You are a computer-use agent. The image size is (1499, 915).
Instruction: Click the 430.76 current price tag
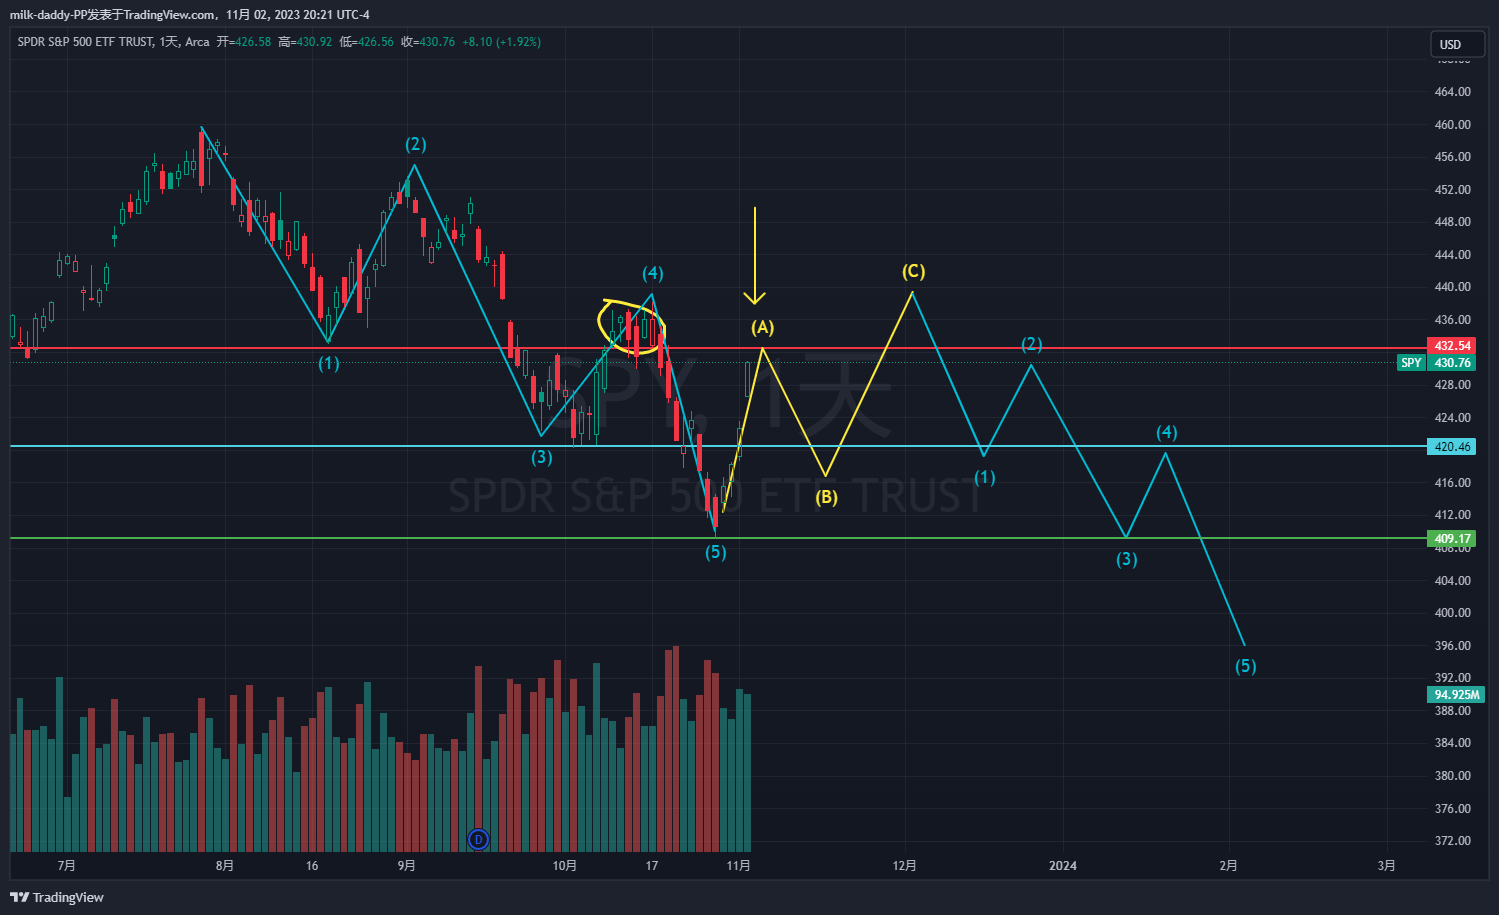1452,363
